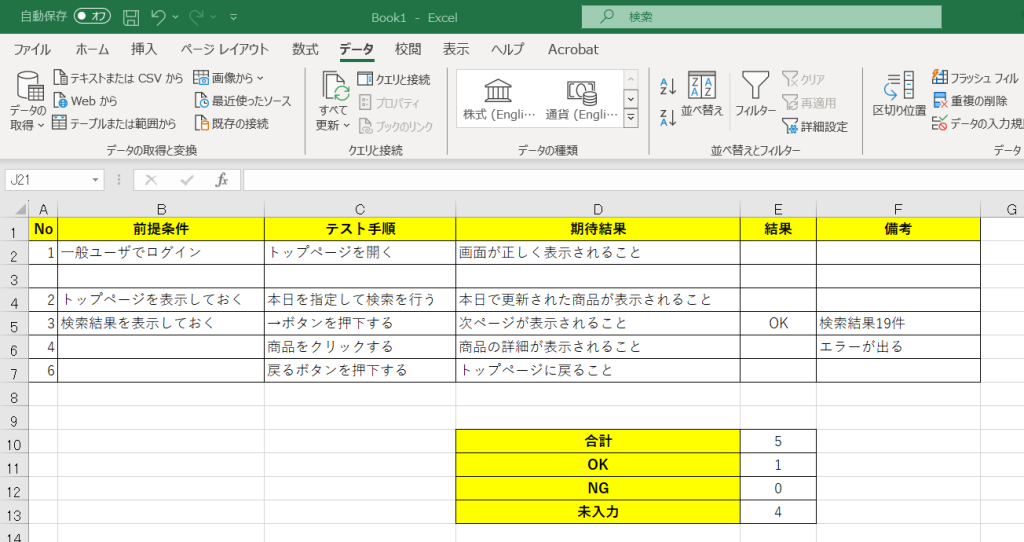Click the ブックのリンク button
The image size is (1024, 542).
click(396, 127)
